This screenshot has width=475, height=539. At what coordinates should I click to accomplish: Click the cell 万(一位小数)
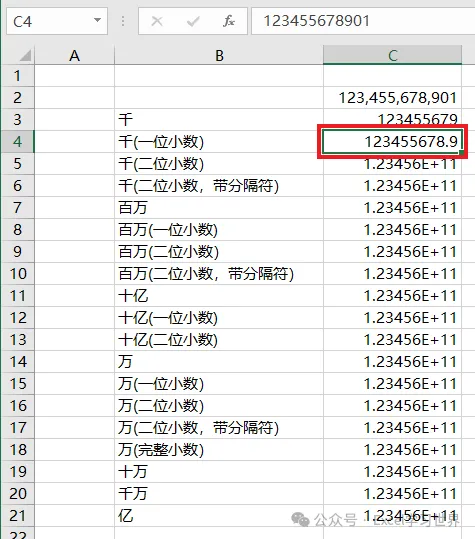pos(219,384)
